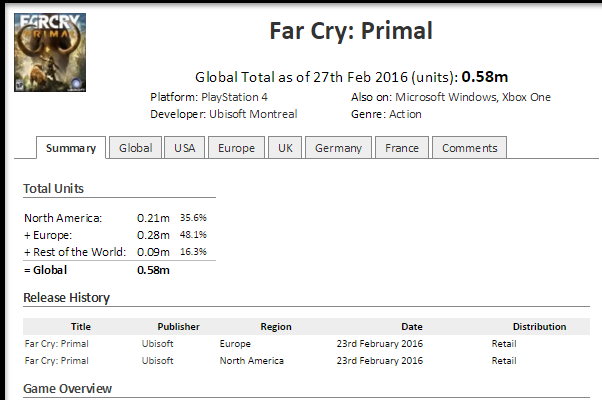The width and height of the screenshot is (602, 400).
Task: Click the + Europe: label in Total Units
Action: tap(48, 235)
